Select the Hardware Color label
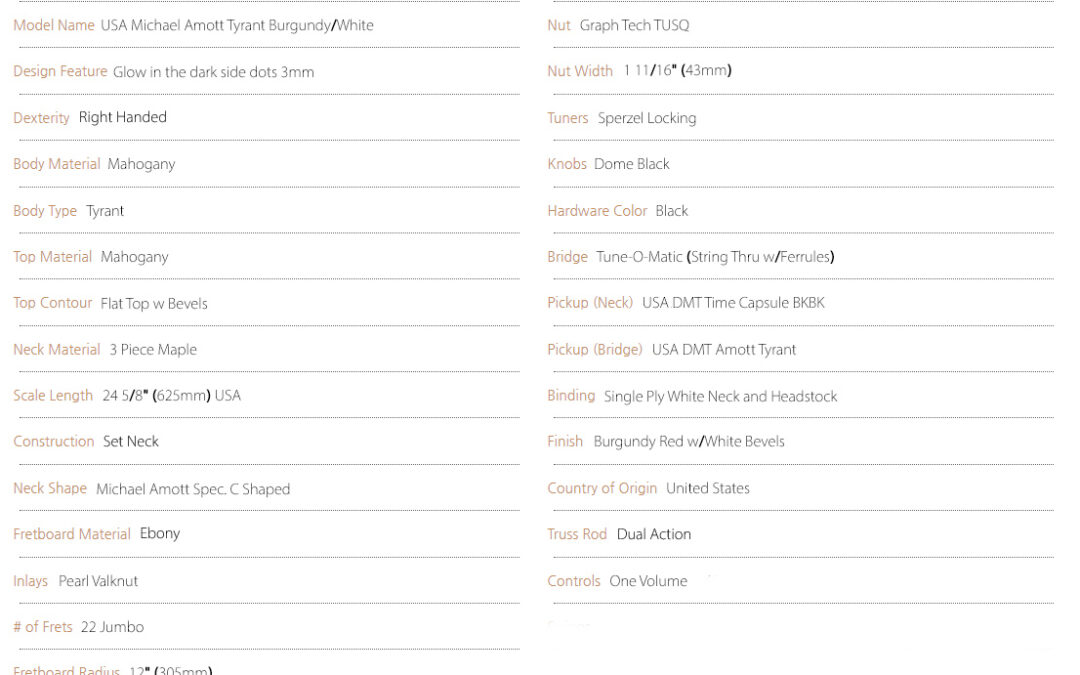This screenshot has width=1080, height=675. (597, 211)
